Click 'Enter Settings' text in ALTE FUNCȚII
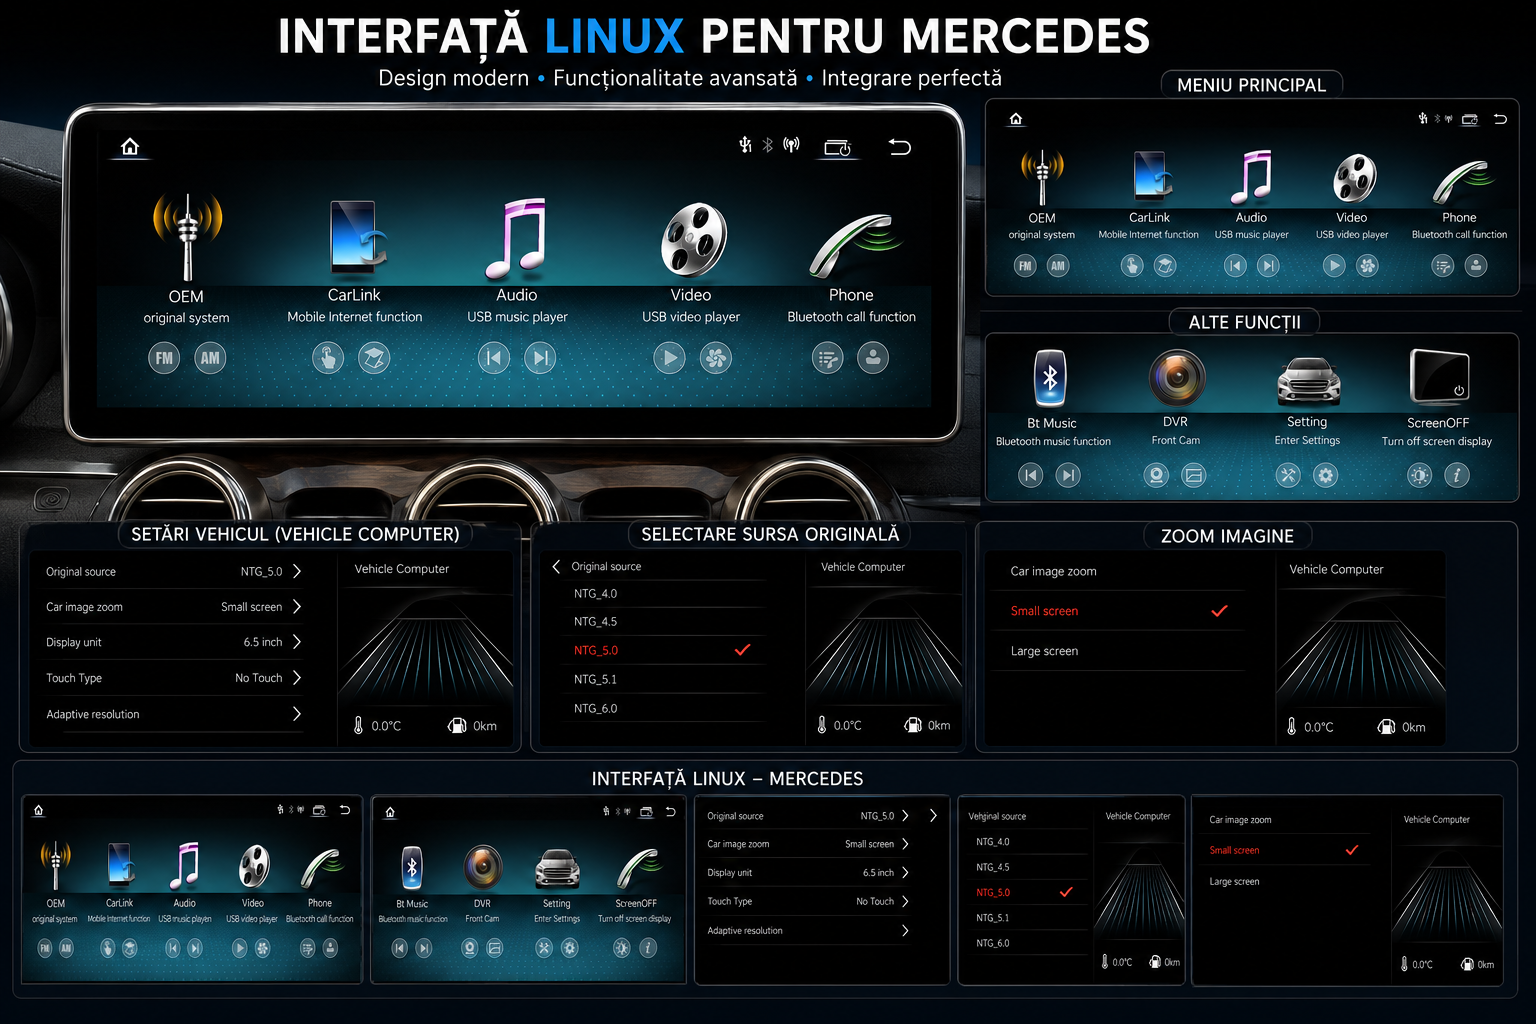 (1307, 440)
